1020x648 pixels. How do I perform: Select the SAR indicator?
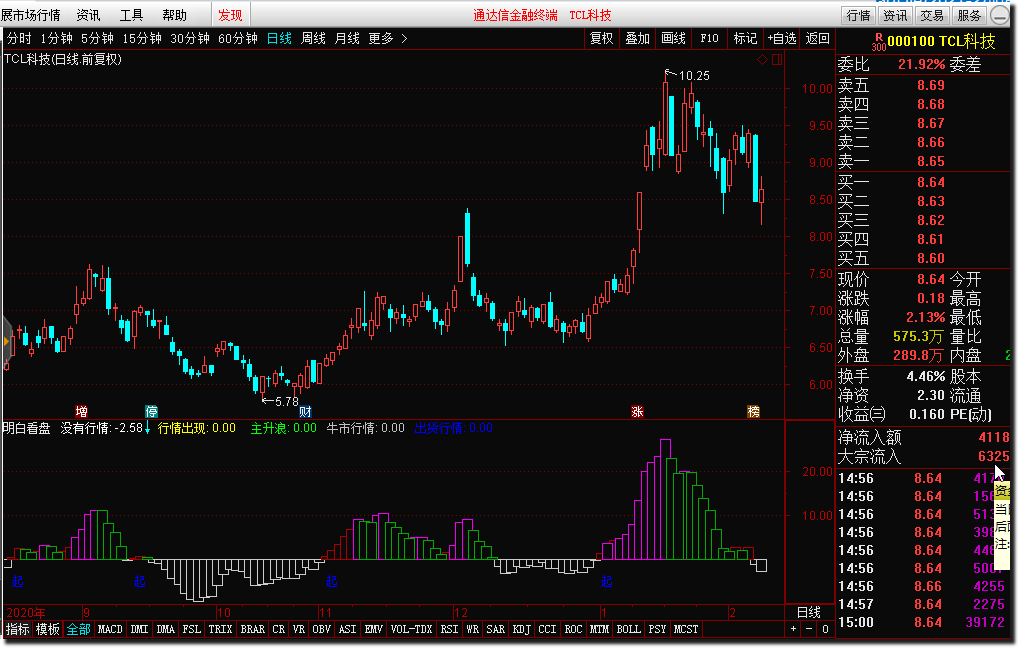pyautogui.click(x=496, y=629)
